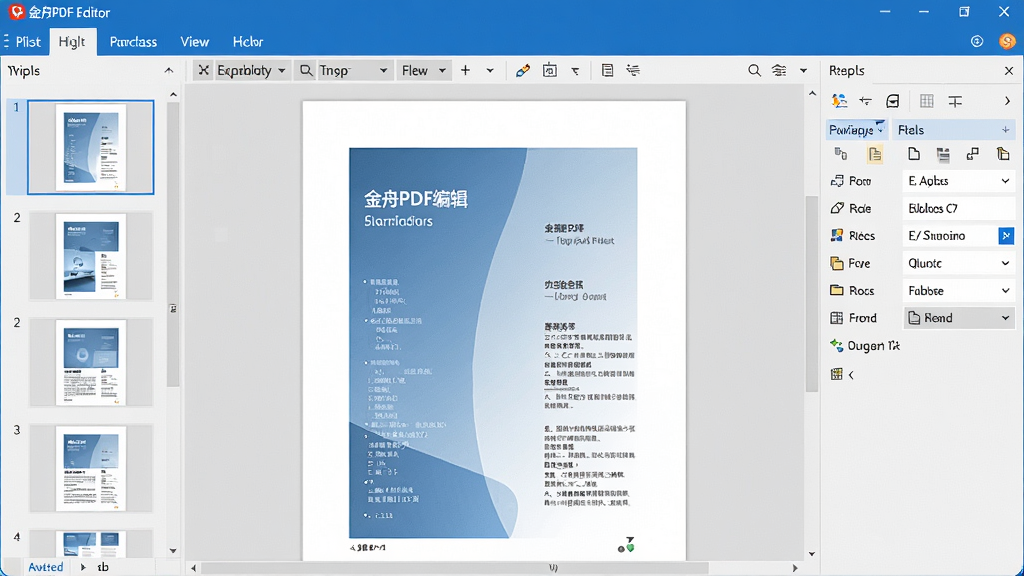Collapse the Tvipls thumbnail panel

tap(169, 71)
